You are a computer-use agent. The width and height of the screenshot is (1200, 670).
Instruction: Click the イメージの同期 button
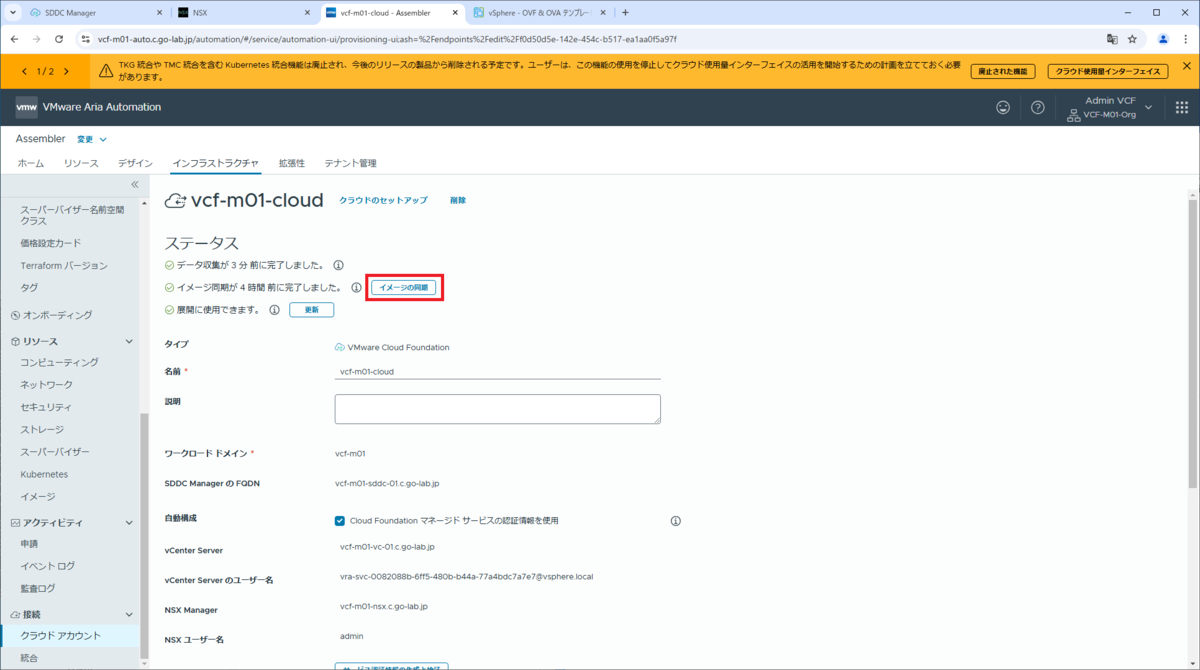[x=404, y=288]
